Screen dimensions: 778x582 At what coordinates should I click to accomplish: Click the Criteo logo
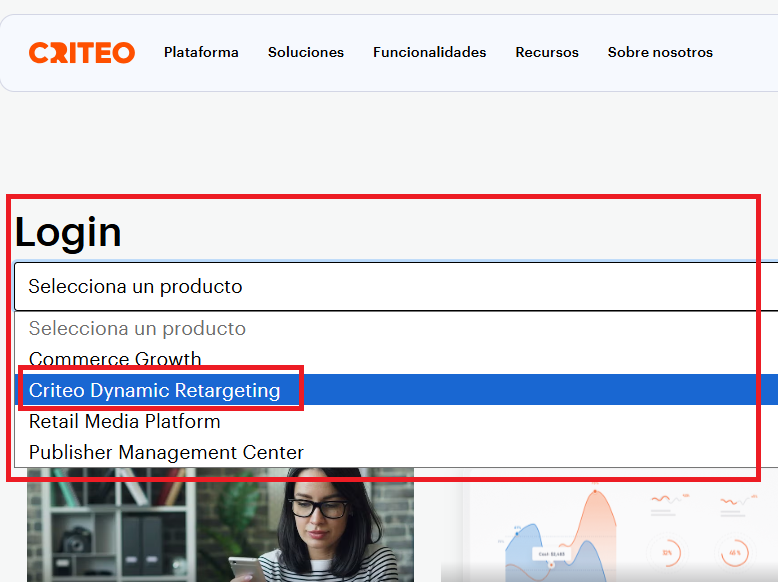[82, 53]
